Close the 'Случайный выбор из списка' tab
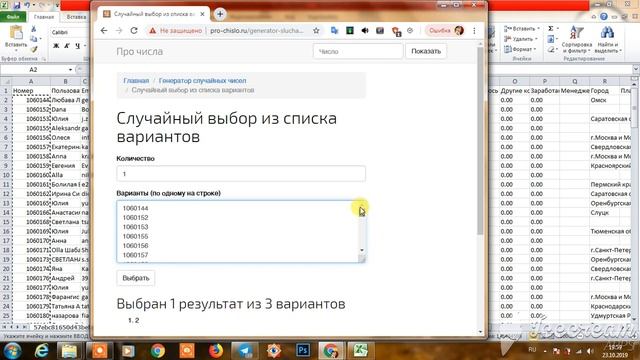640x360 pixels. (202, 14)
